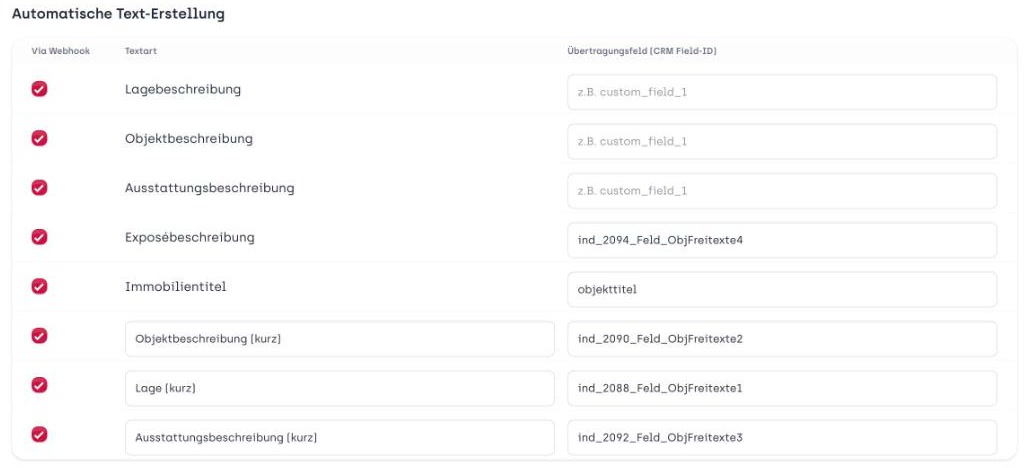The image size is (1030, 468).
Task: Click the Via Webhook column header
Action: 60,51
